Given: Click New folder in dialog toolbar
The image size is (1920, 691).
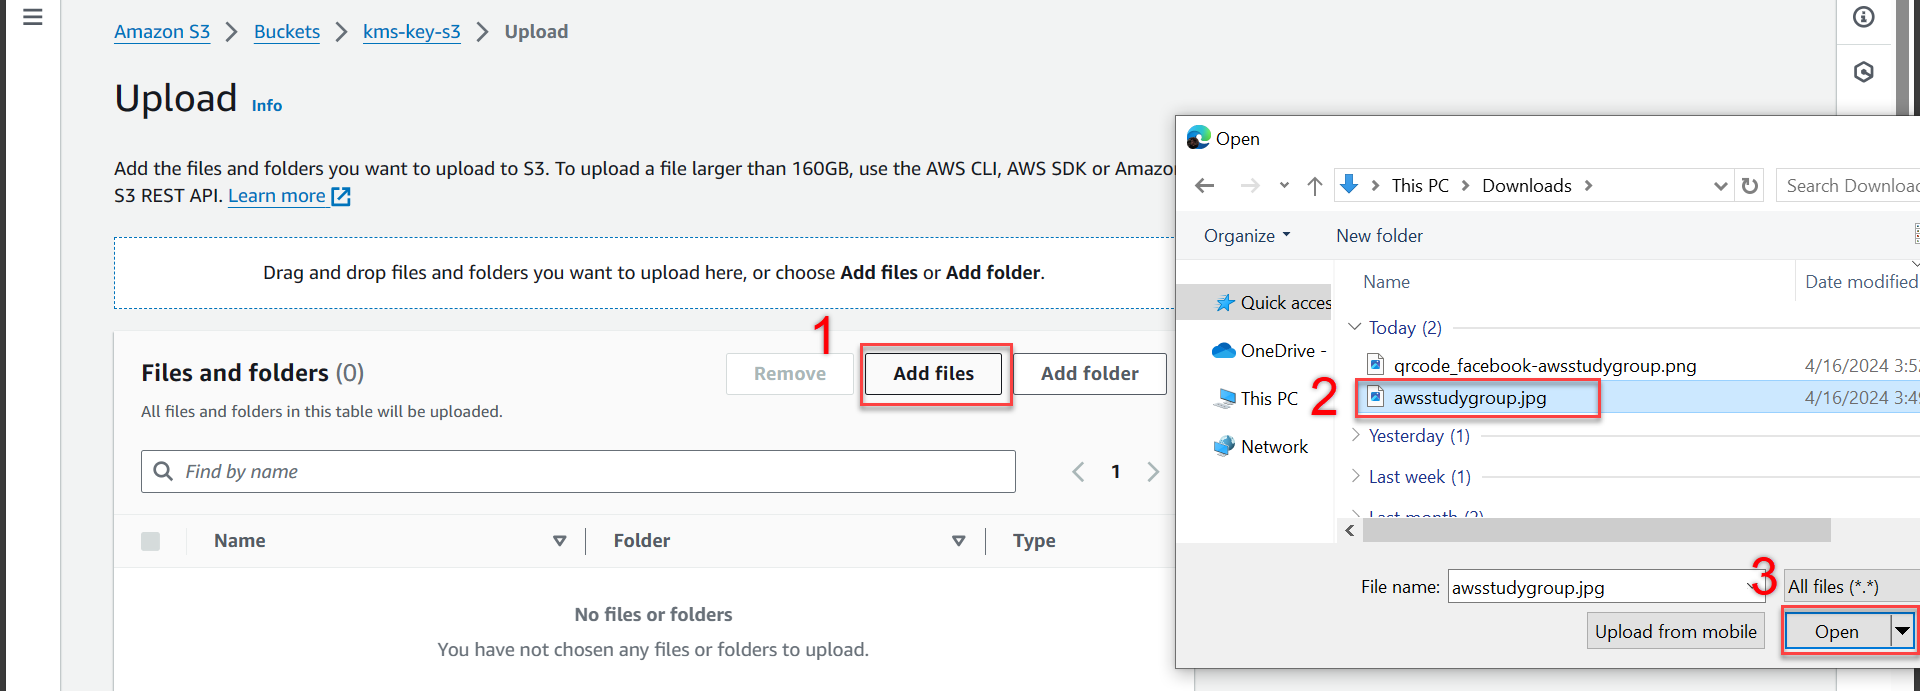Looking at the screenshot, I should (1379, 236).
